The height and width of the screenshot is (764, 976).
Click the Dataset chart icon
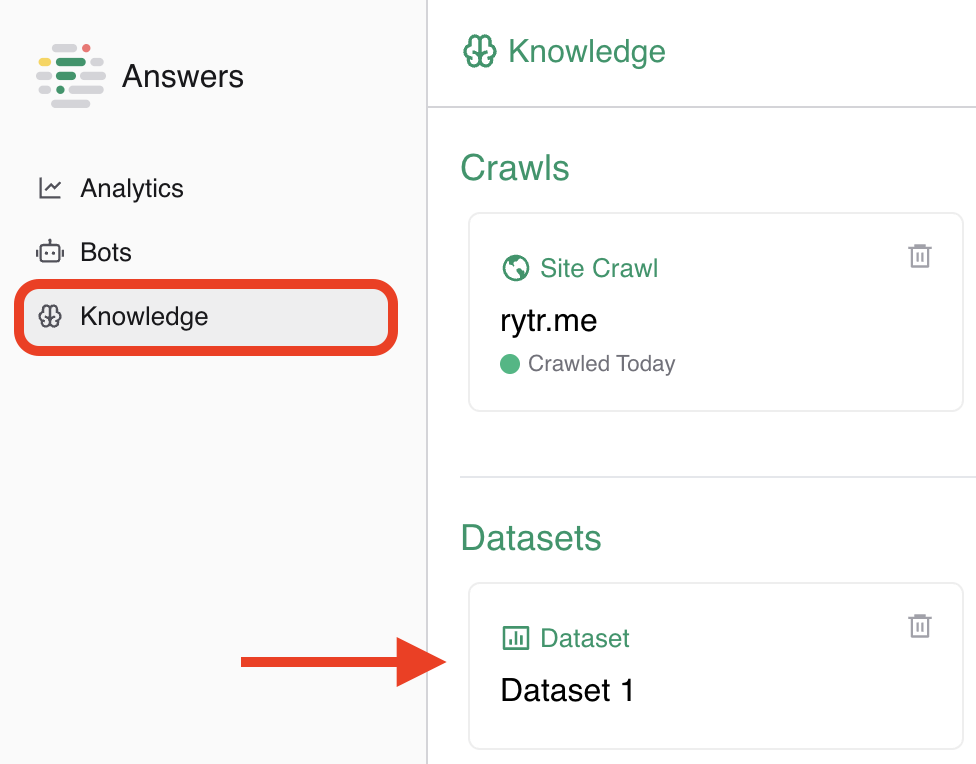[515, 638]
